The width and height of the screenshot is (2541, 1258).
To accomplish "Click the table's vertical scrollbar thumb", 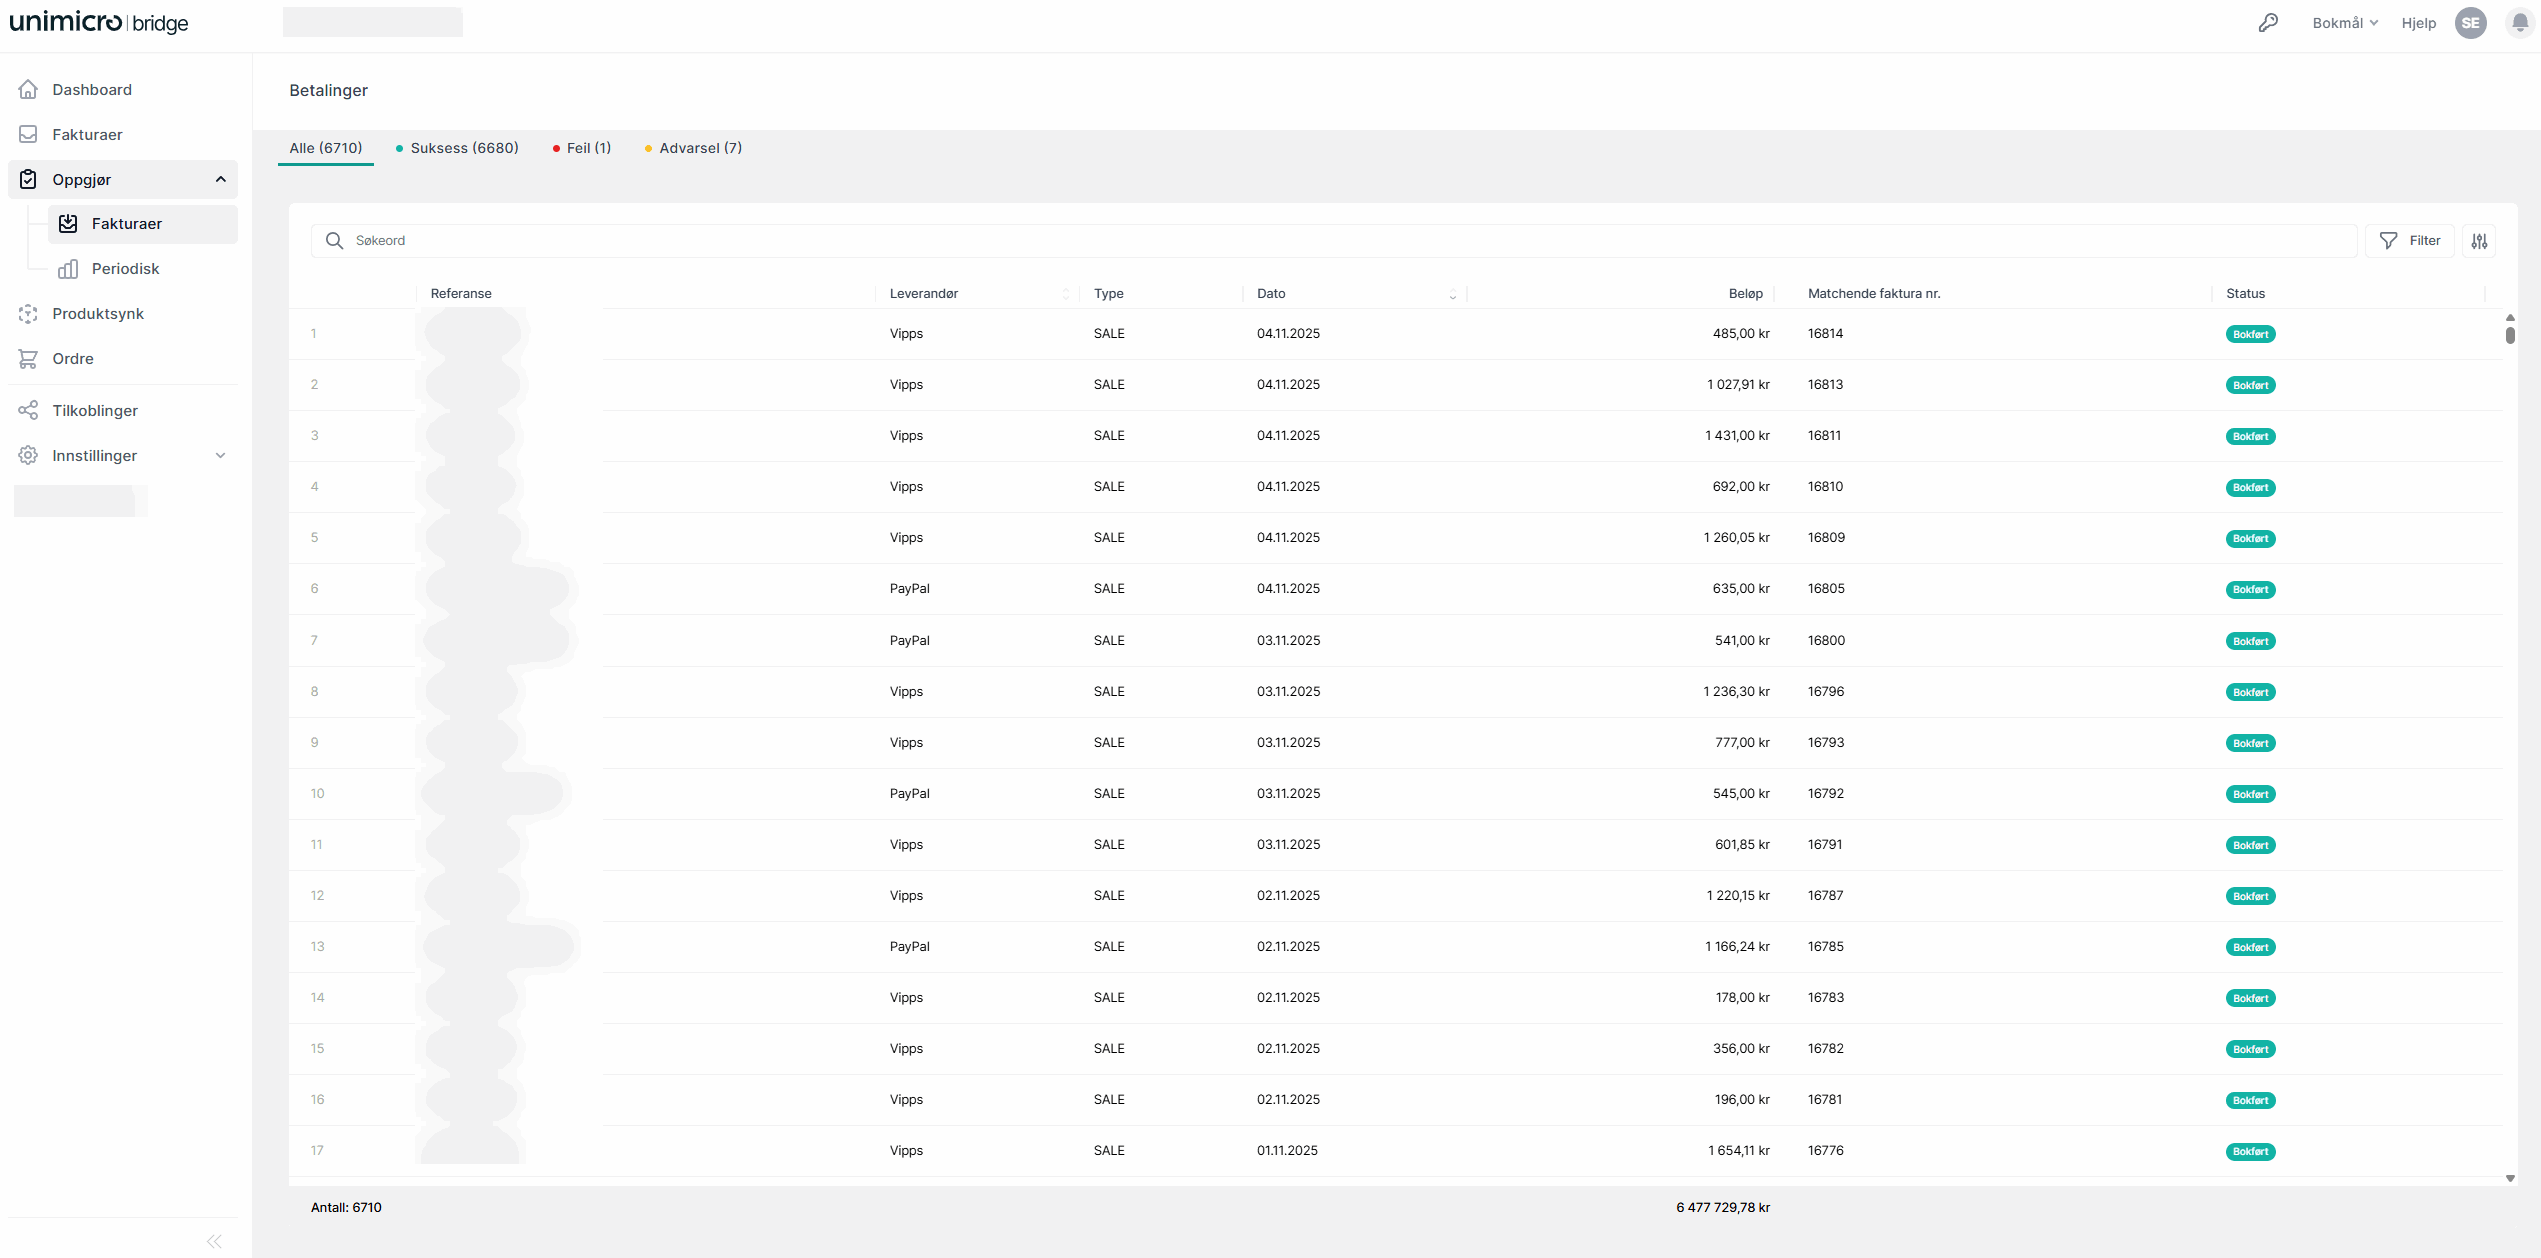I will 2510,334.
